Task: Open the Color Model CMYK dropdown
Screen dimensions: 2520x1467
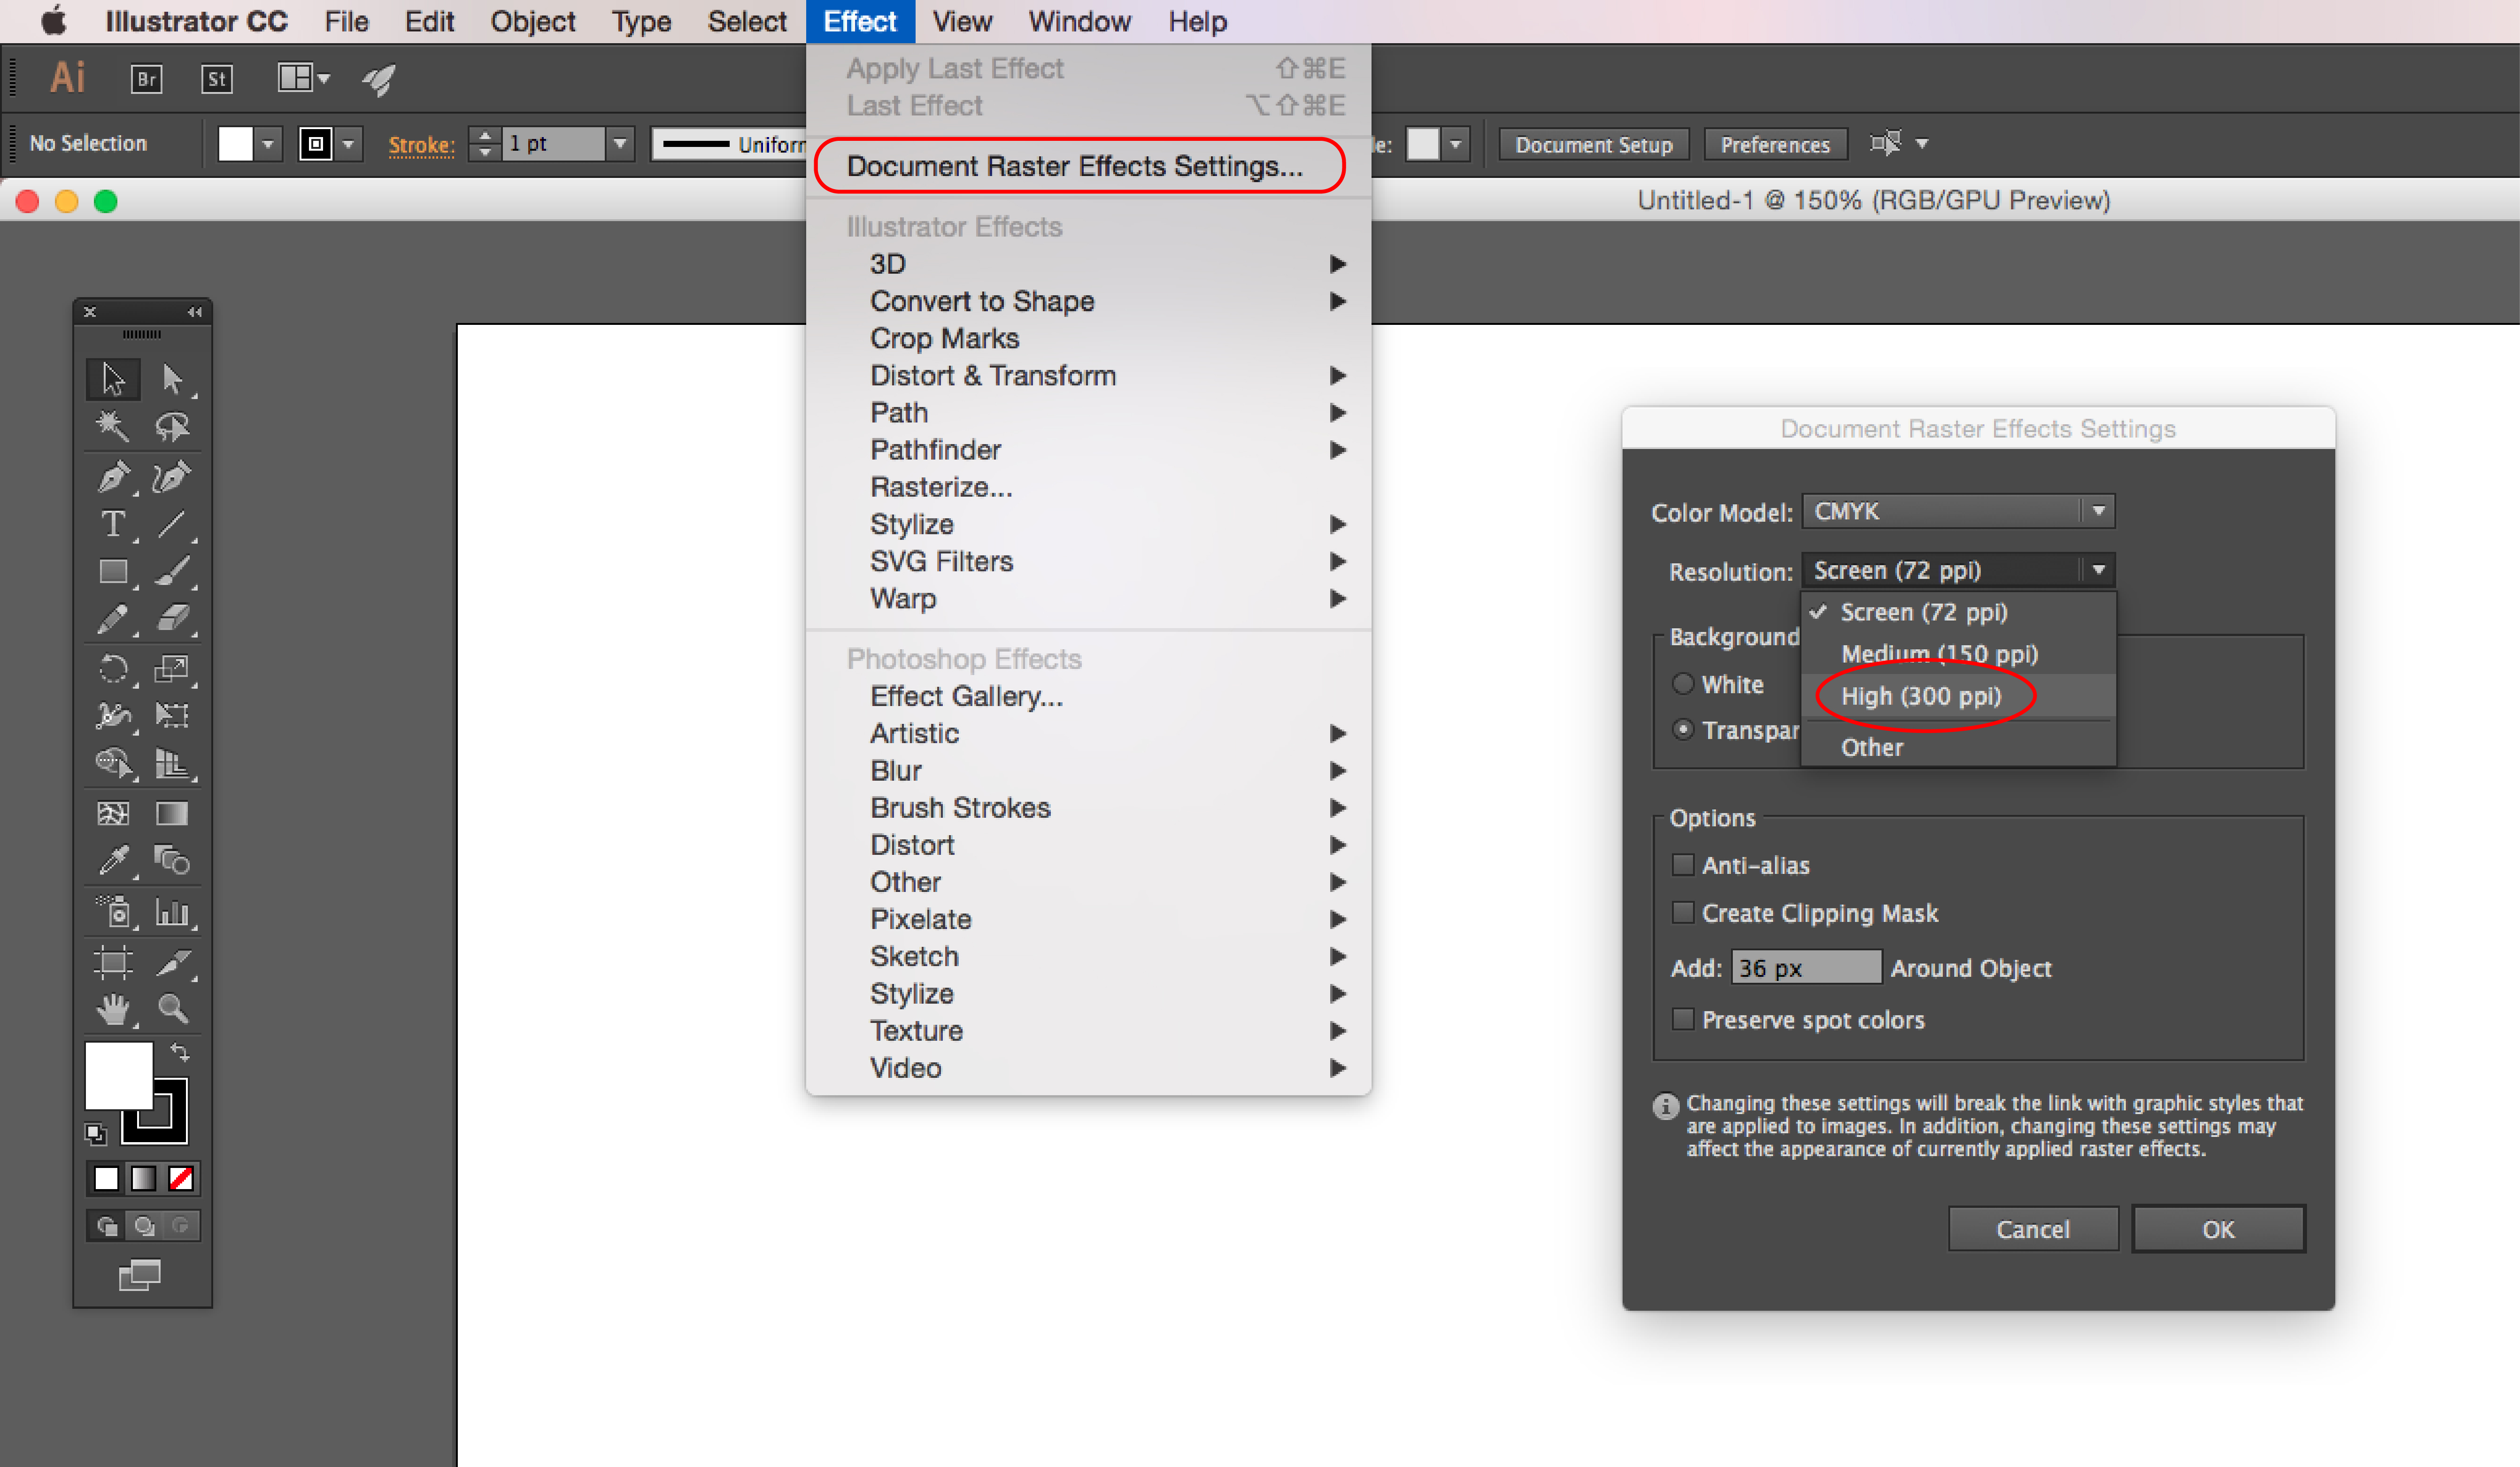Action: click(x=1957, y=511)
